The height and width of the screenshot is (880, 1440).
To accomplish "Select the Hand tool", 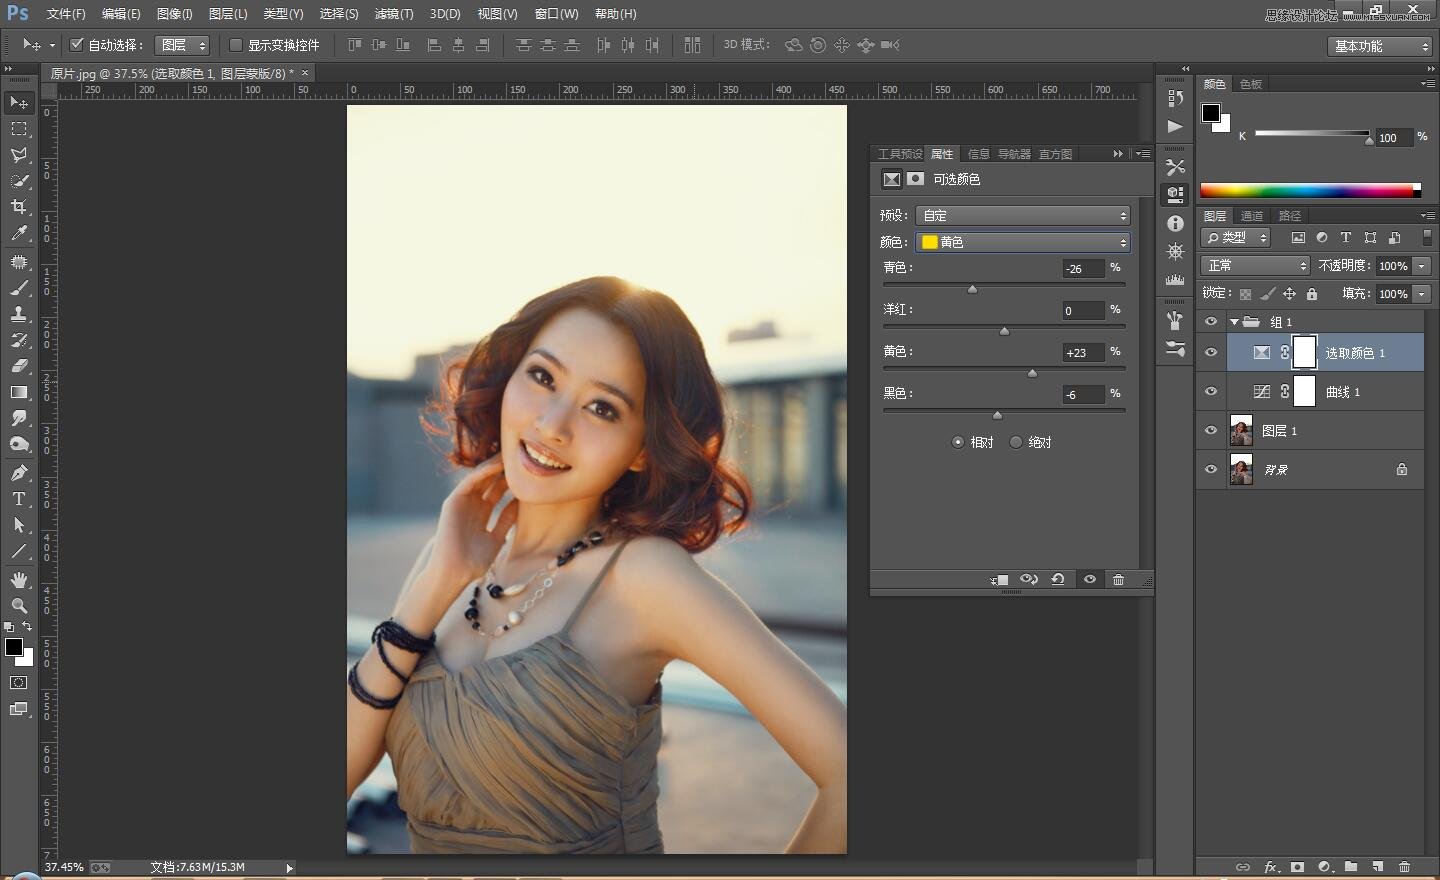I will tap(19, 580).
